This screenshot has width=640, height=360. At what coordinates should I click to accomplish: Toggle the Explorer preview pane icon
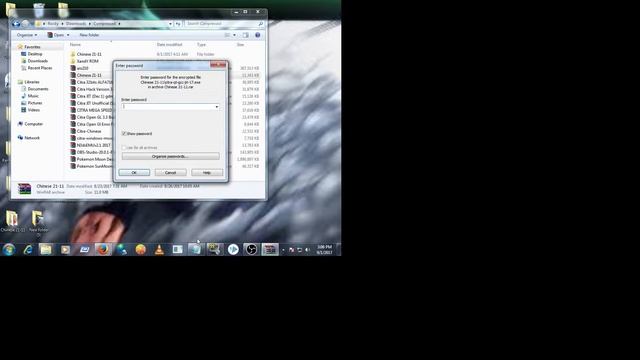245,35
